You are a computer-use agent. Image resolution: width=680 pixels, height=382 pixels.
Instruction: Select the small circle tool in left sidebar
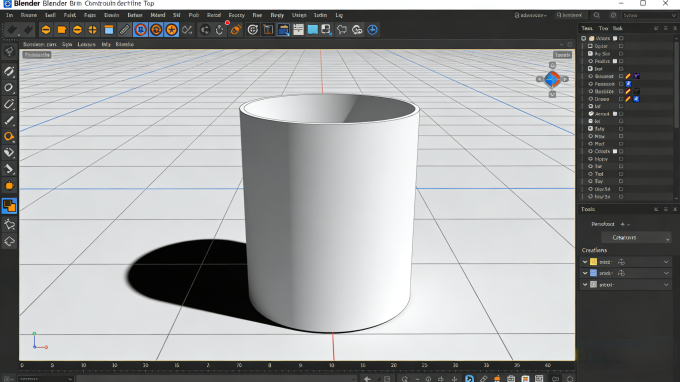[x=9, y=88]
